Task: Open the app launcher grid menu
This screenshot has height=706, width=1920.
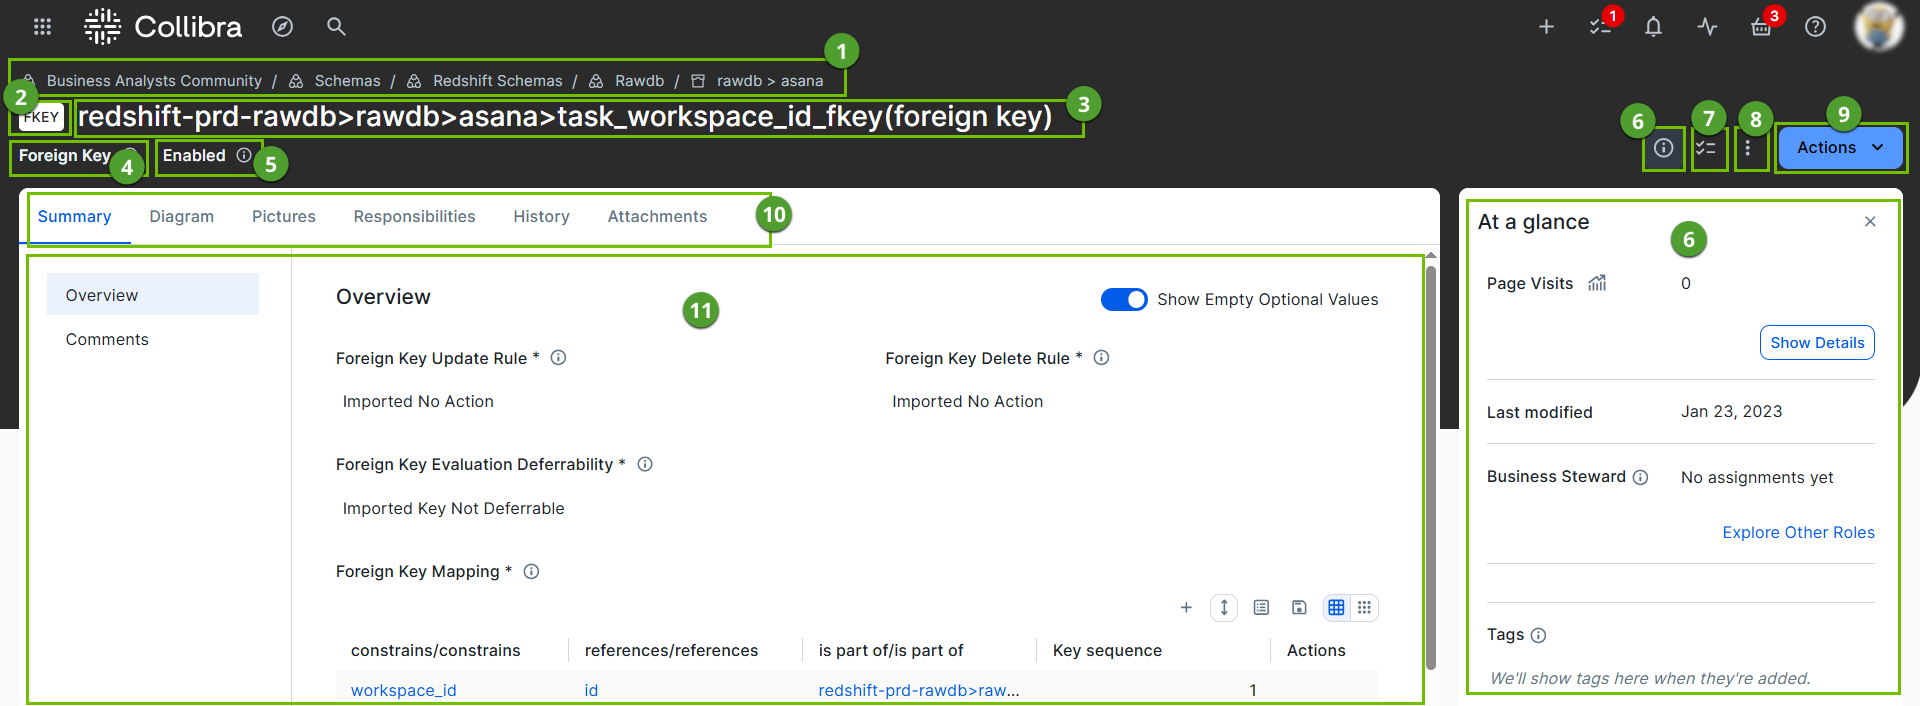Action: coord(42,27)
